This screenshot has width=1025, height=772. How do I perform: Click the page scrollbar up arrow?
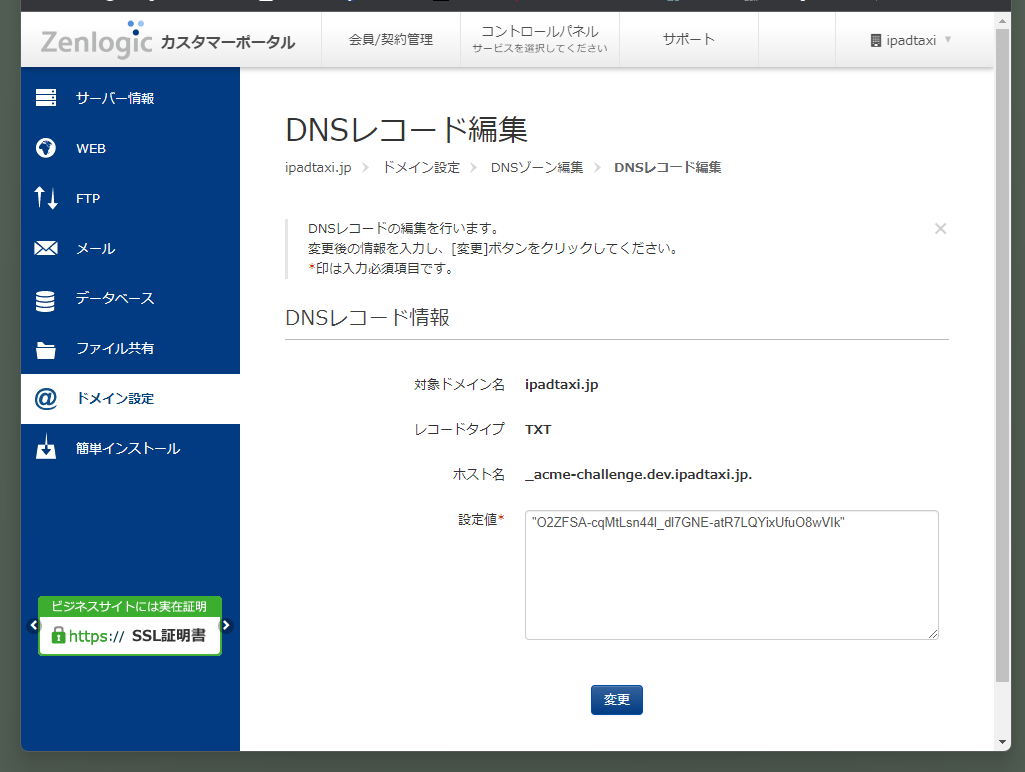[1003, 22]
